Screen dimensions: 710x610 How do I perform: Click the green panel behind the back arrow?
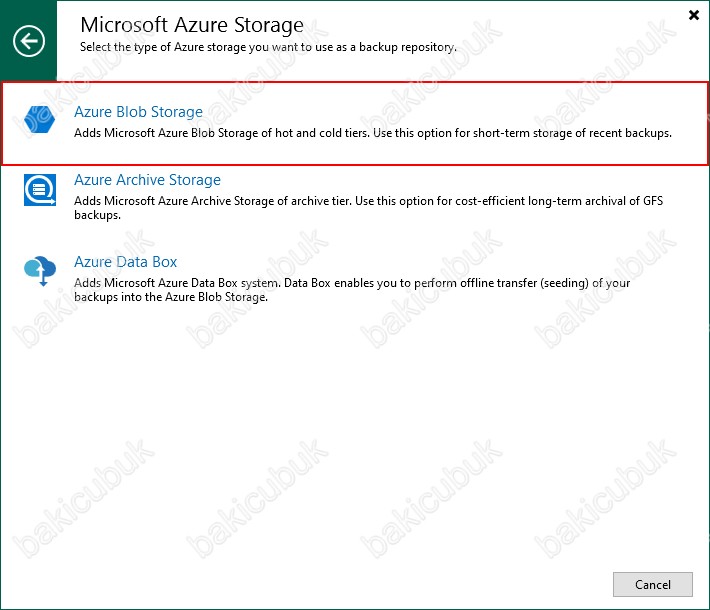click(29, 41)
